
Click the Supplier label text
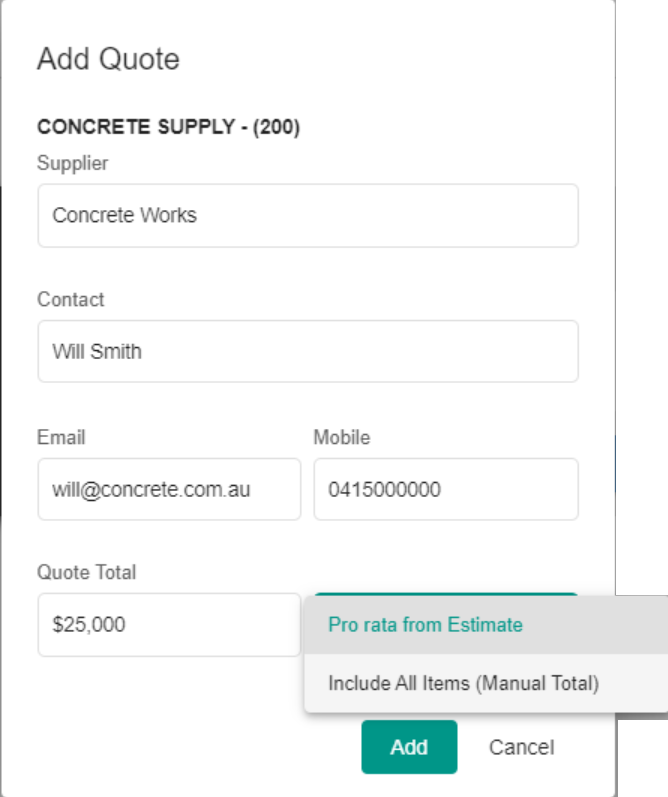point(72,162)
